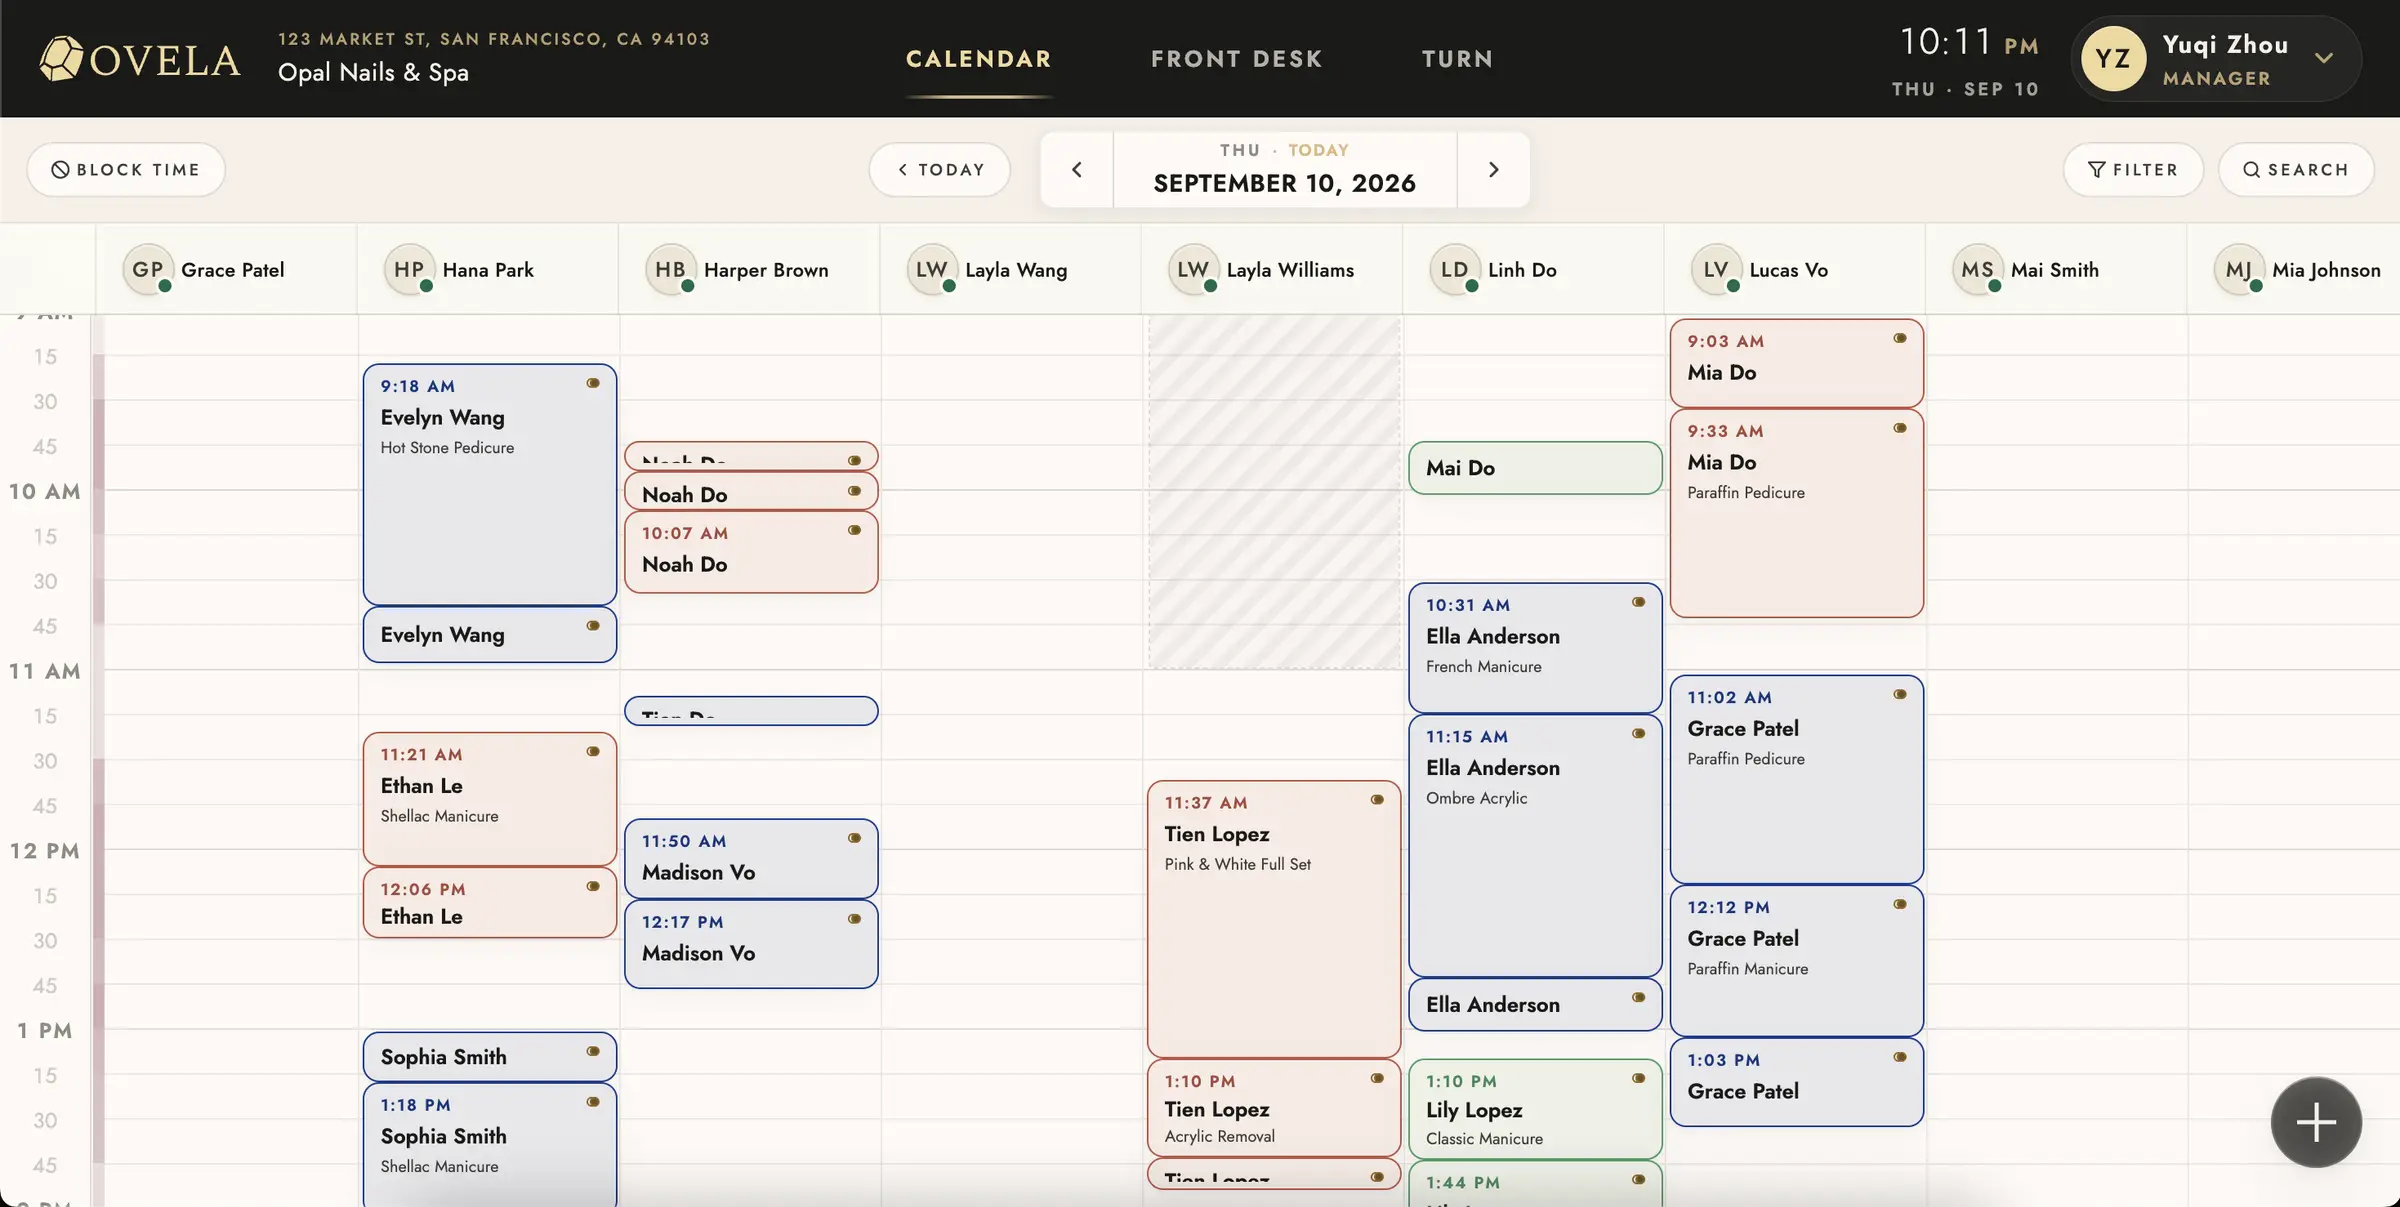Click the YZ user avatar
The image size is (2400, 1207).
[x=2113, y=58]
